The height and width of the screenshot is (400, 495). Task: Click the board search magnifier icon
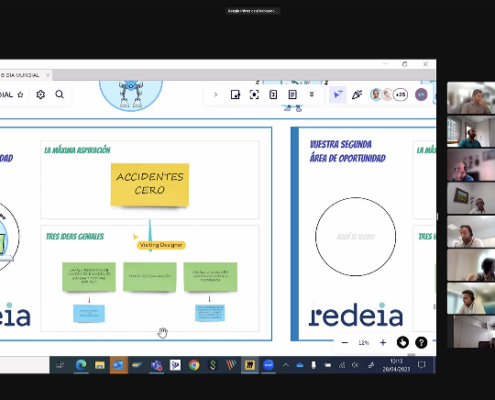pyautogui.click(x=60, y=95)
